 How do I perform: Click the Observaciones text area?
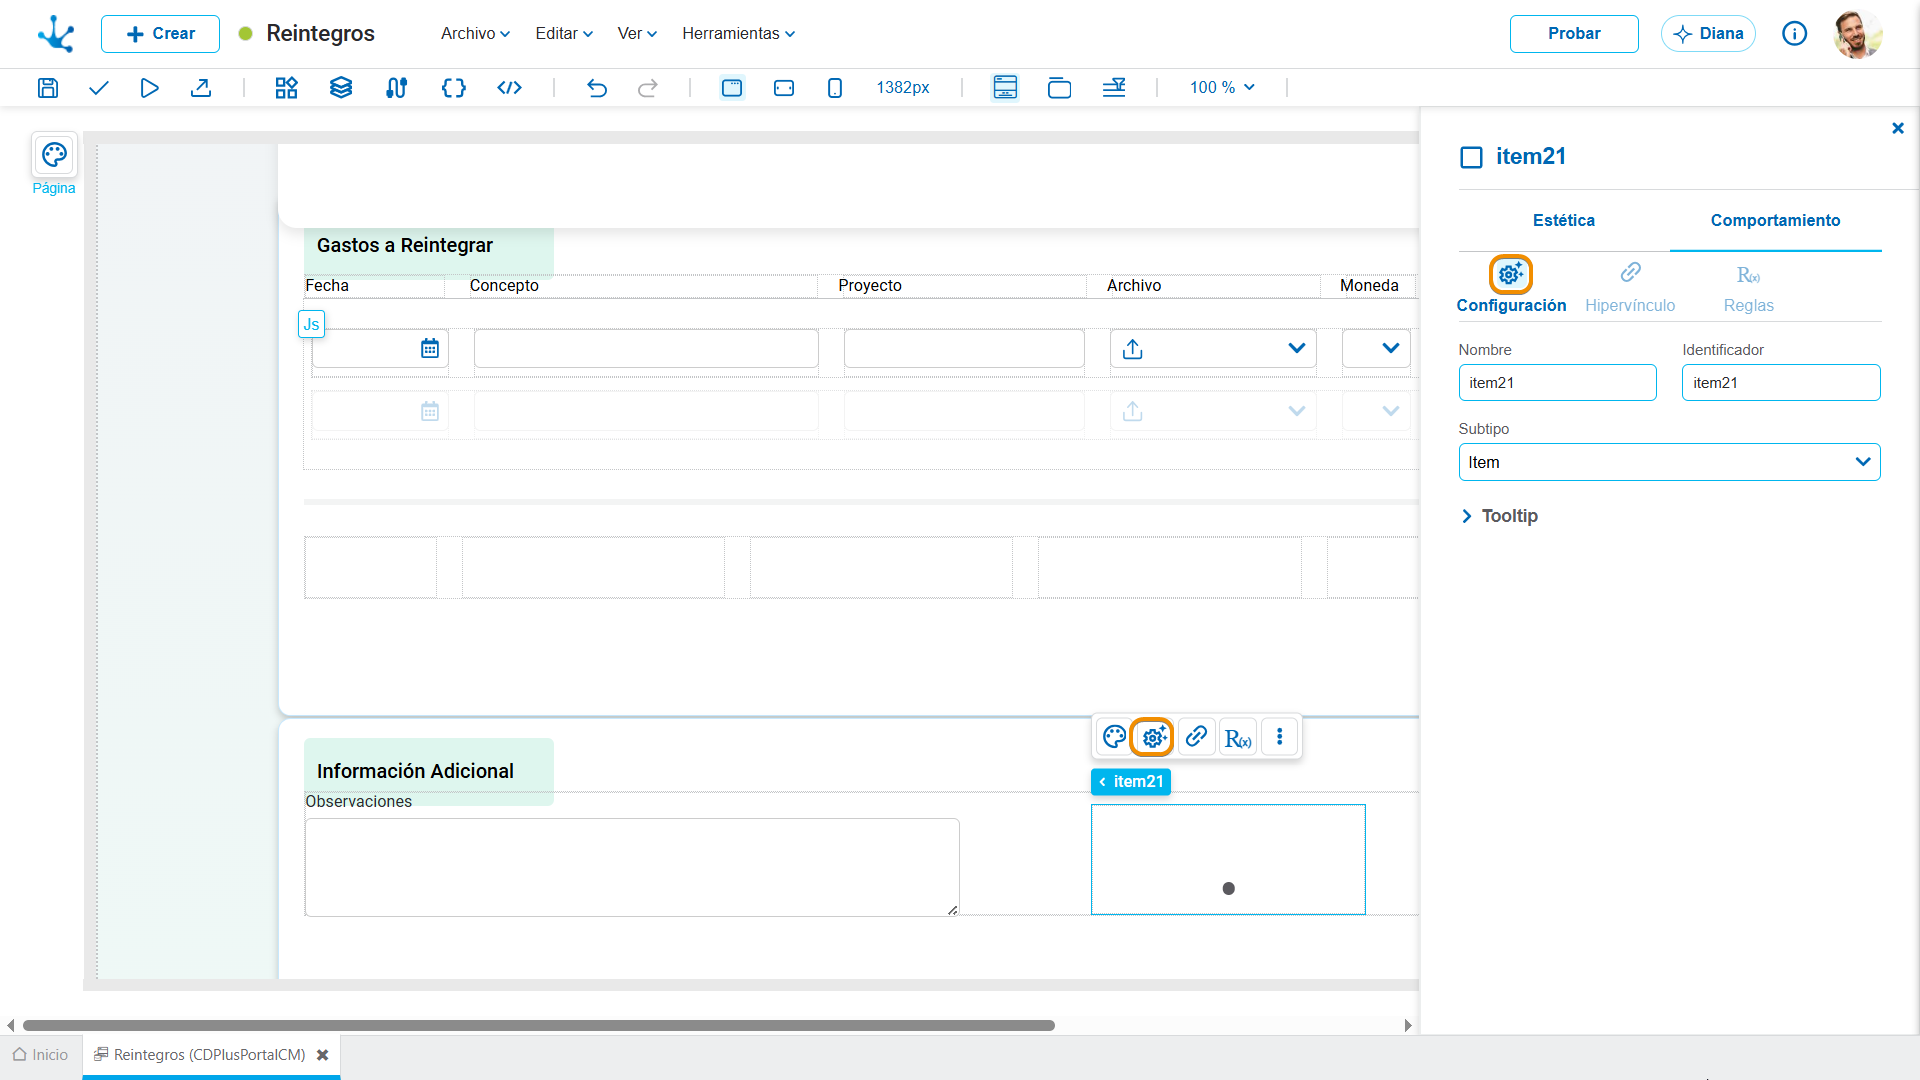[632, 867]
